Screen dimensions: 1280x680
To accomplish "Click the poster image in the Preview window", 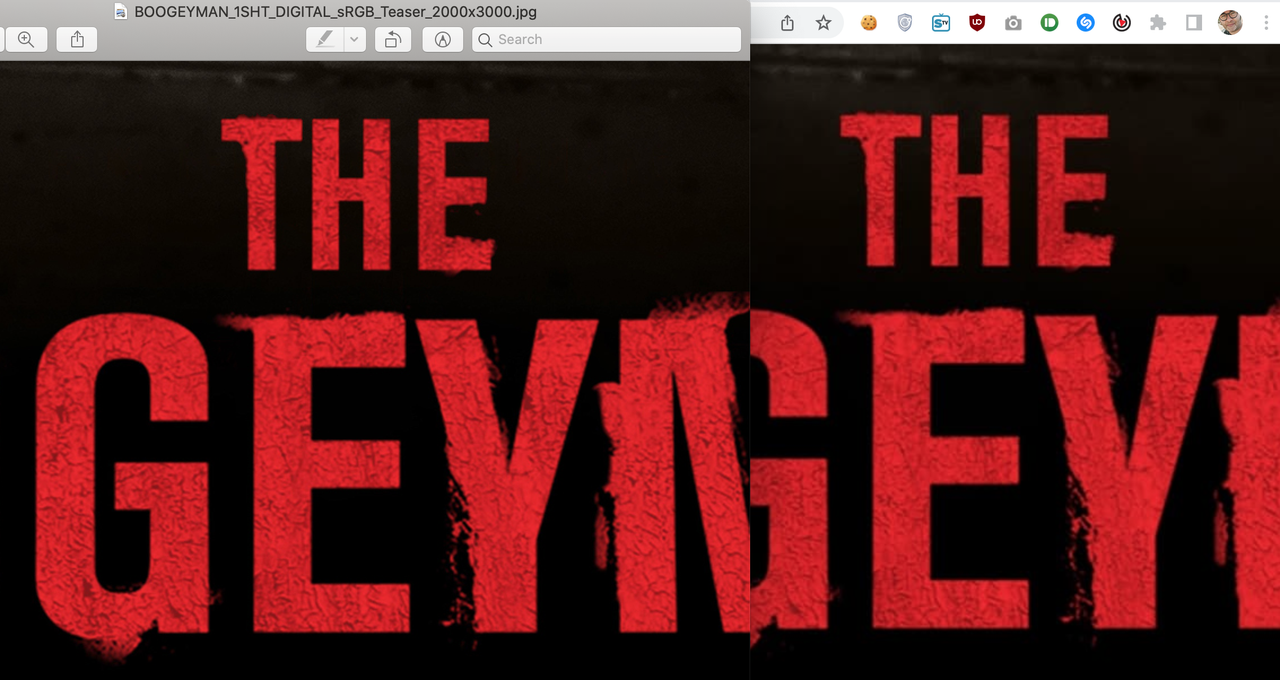I will click(x=375, y=370).
